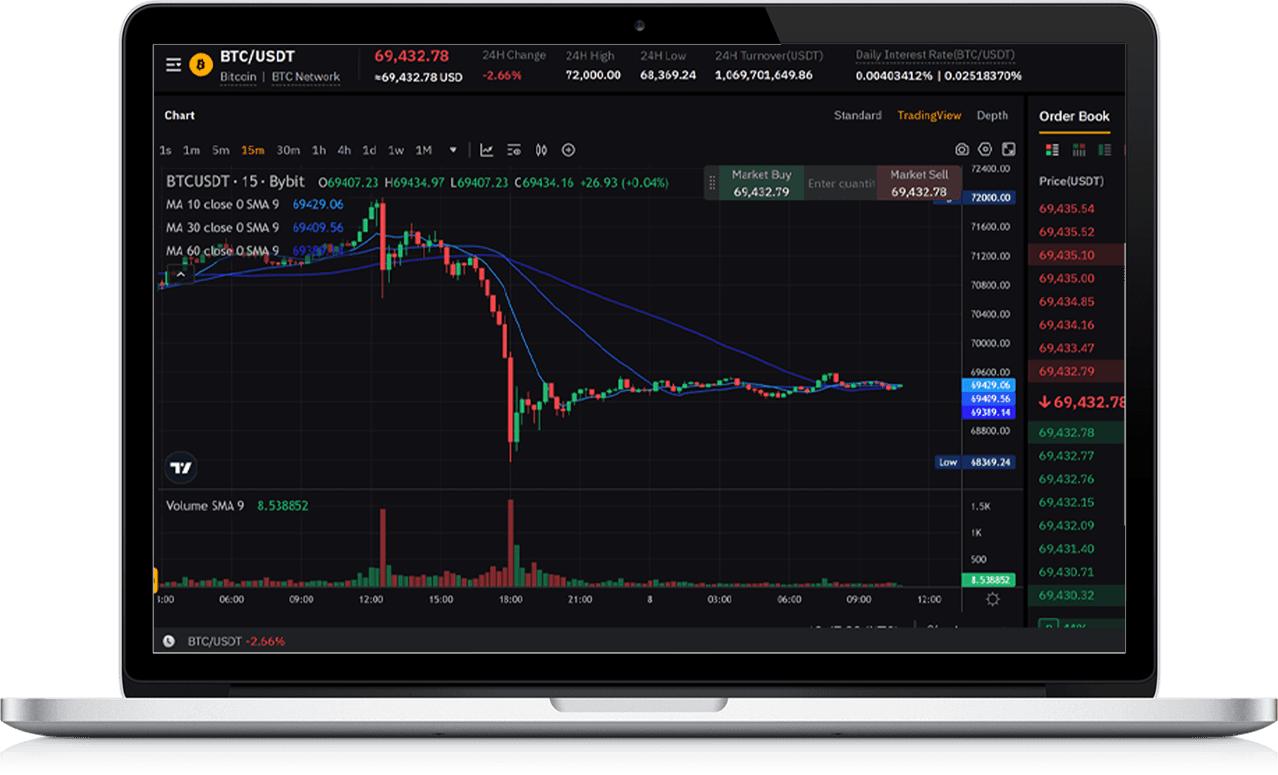The height and width of the screenshot is (775, 1278).
Task: Click the orange marker at volume pane left edge
Action: pos(155,580)
